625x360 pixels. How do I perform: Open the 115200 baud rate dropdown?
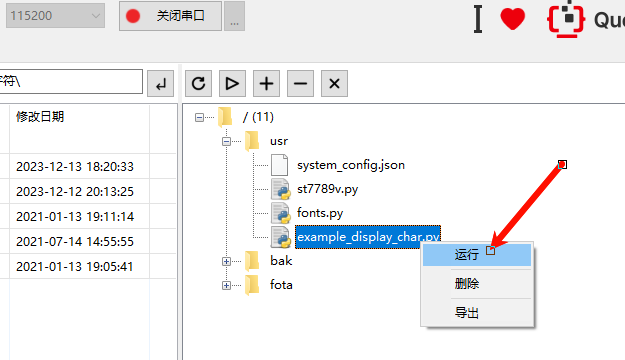pyautogui.click(x=55, y=16)
